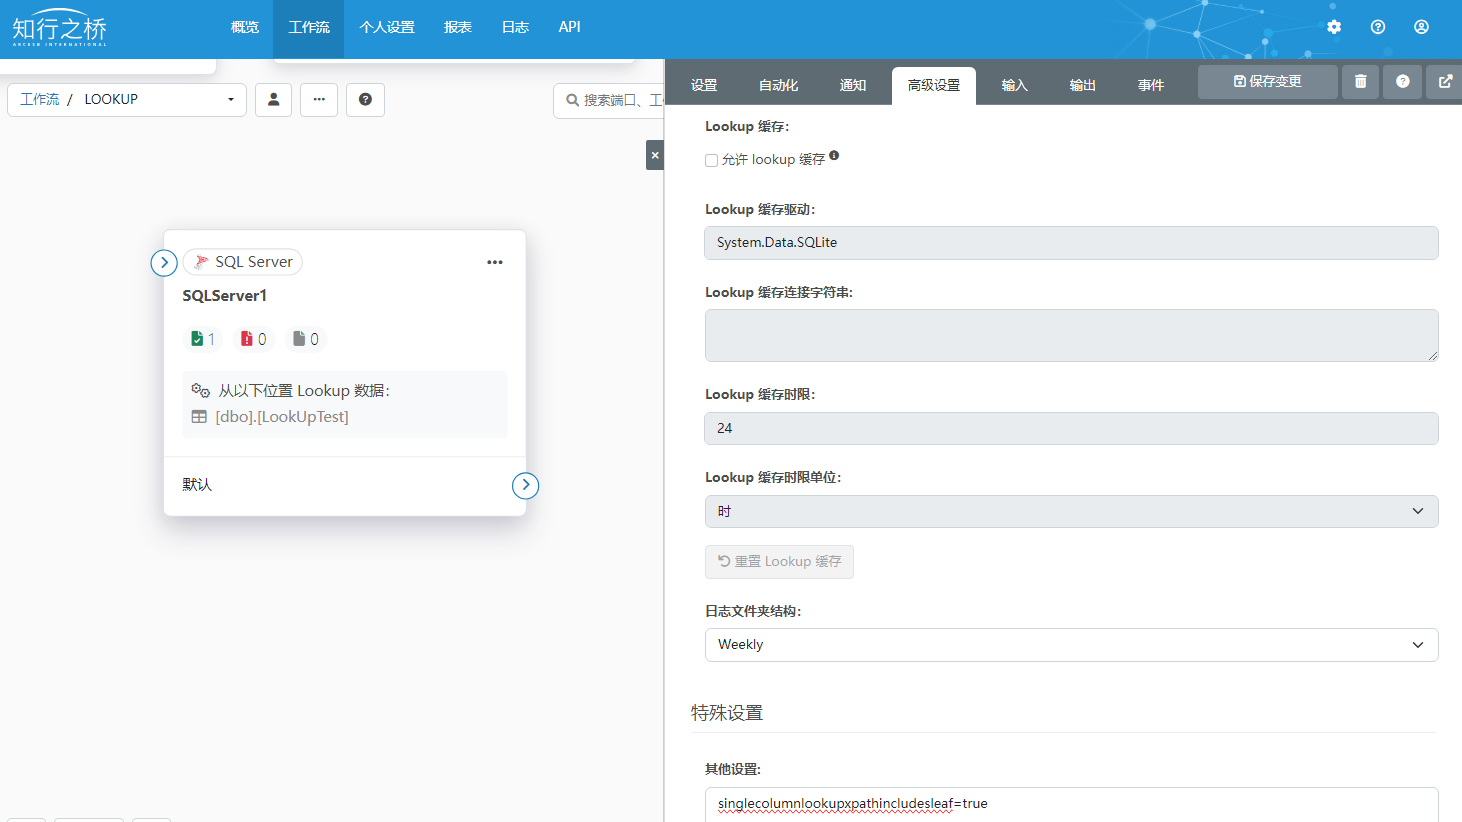Open the 报表 menu in top navigation

pos(457,28)
